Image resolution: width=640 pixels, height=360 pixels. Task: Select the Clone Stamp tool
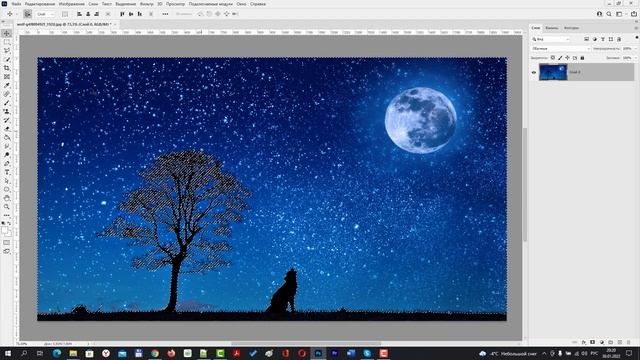(x=7, y=111)
